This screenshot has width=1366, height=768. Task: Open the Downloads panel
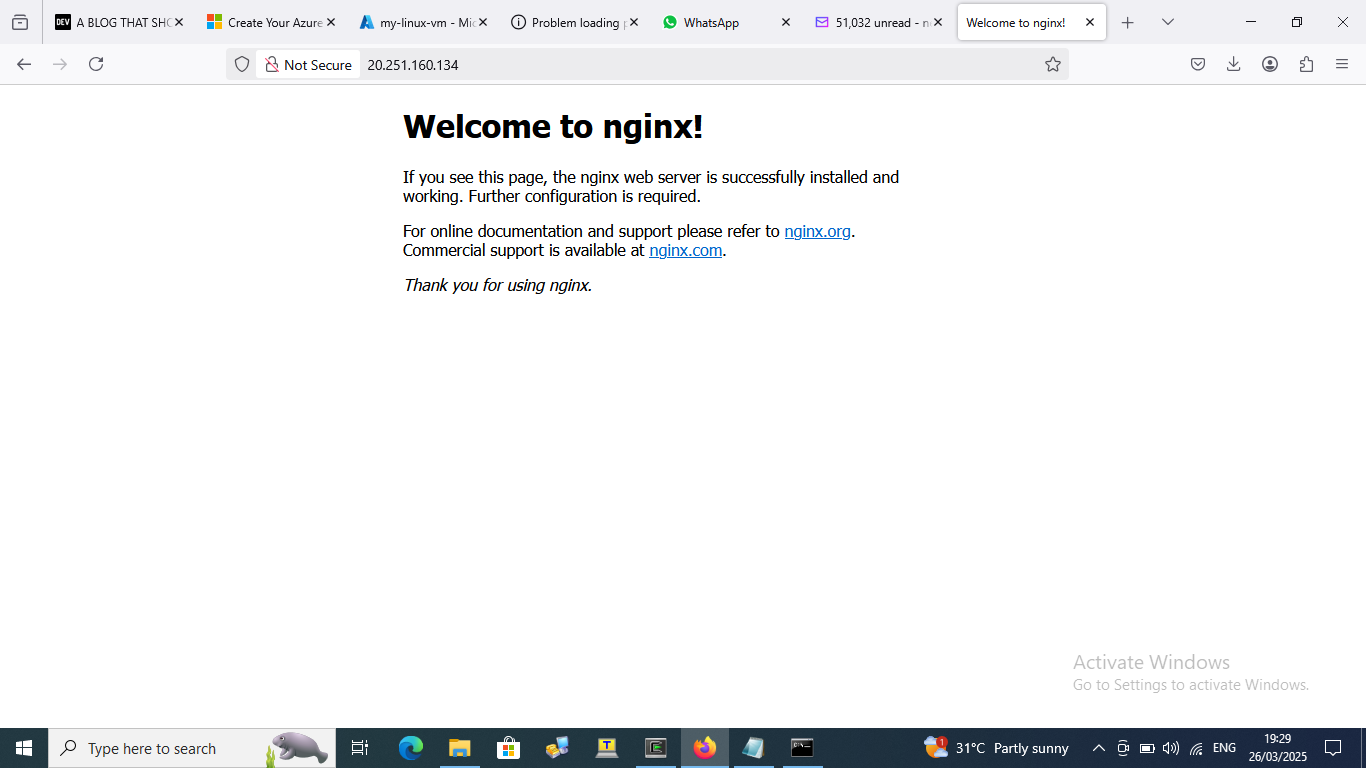click(x=1234, y=64)
